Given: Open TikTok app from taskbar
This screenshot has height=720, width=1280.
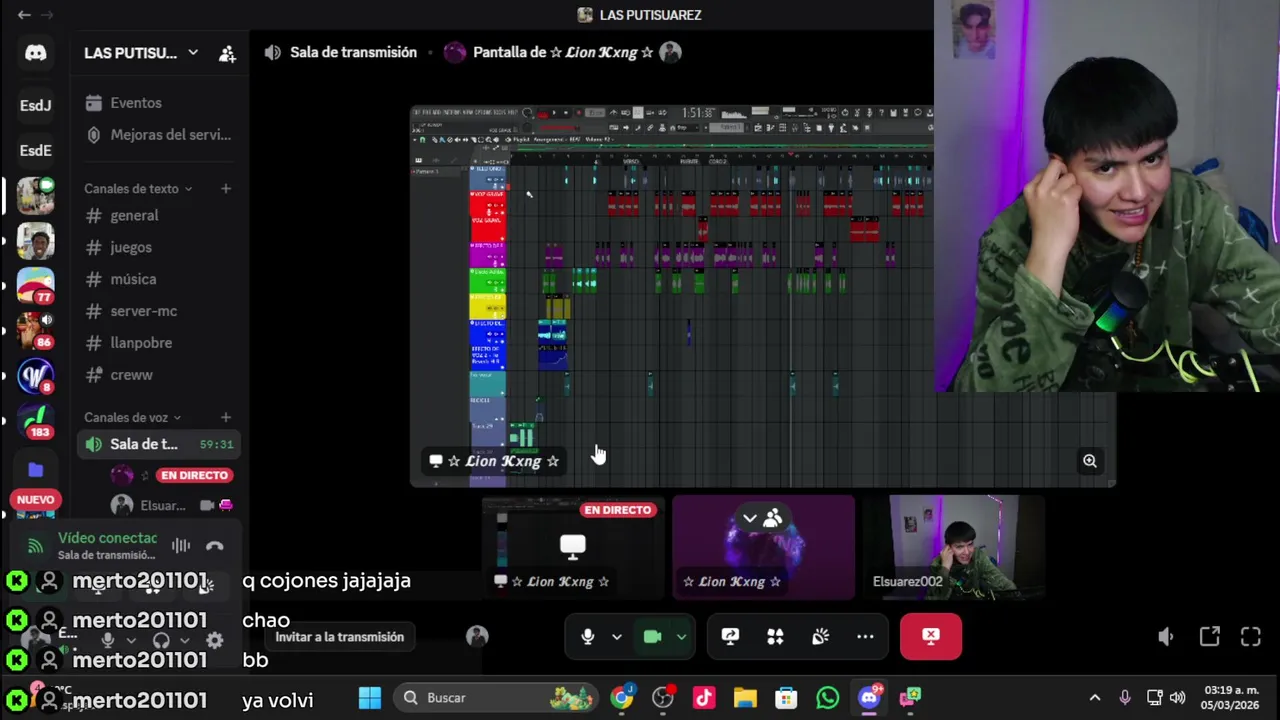Looking at the screenshot, I should click(x=704, y=698).
